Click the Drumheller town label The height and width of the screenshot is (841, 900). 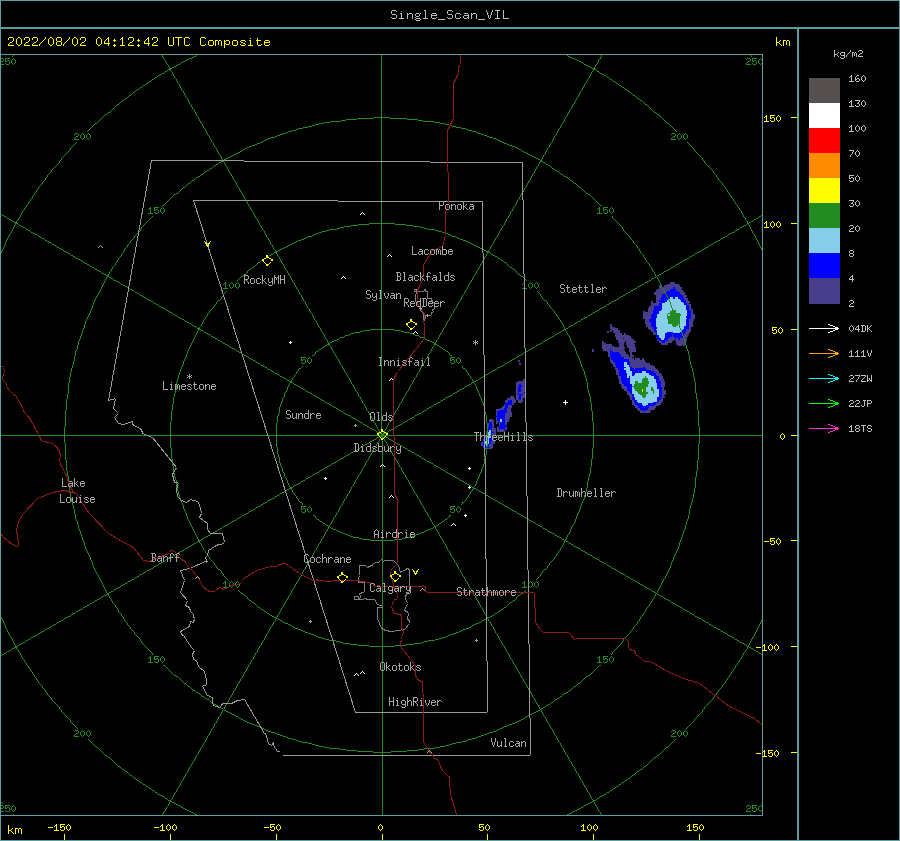coord(586,493)
